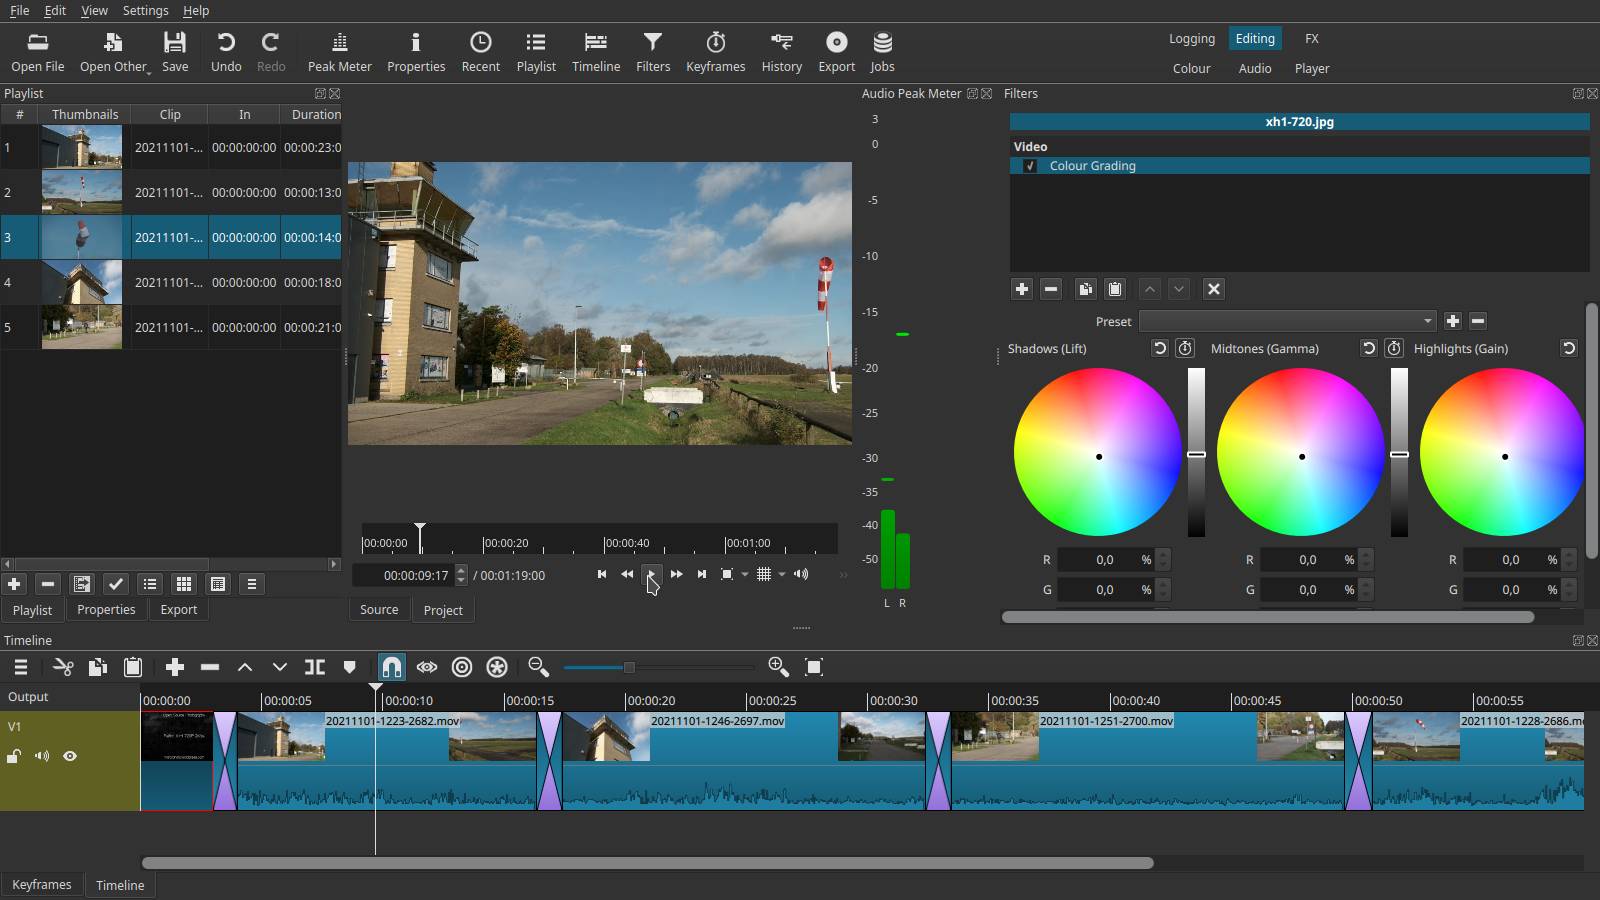Toggle timeline snapping magnet icon
This screenshot has height=900, width=1600.
point(392,667)
